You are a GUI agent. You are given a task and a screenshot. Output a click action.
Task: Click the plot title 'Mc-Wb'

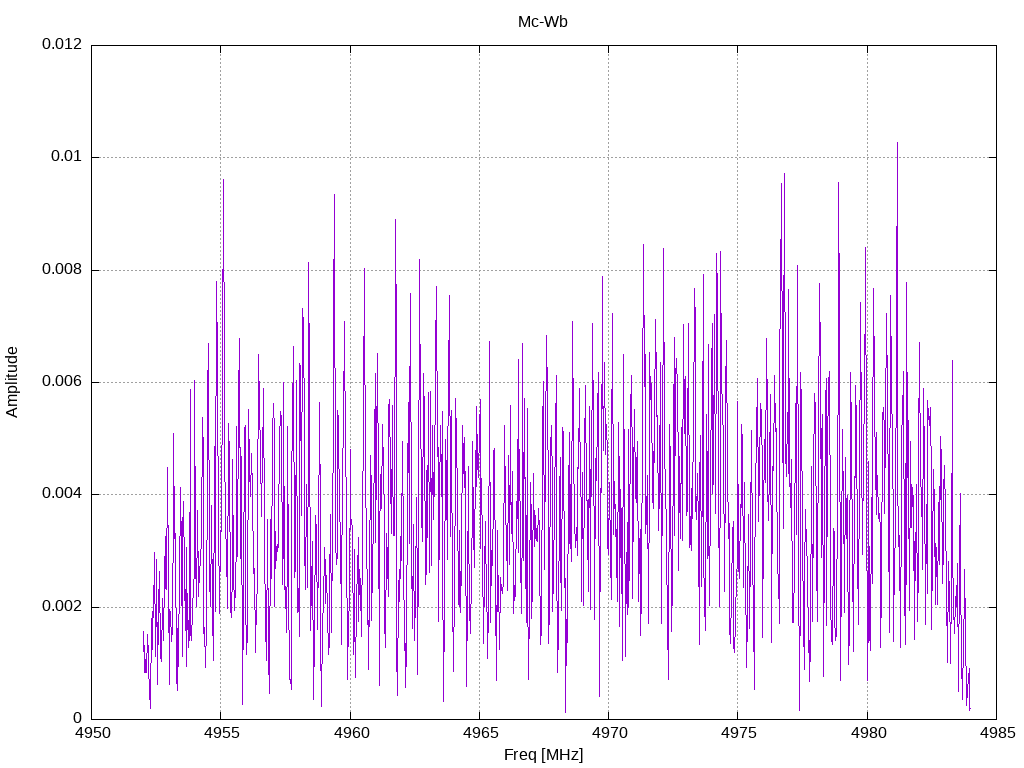click(543, 22)
